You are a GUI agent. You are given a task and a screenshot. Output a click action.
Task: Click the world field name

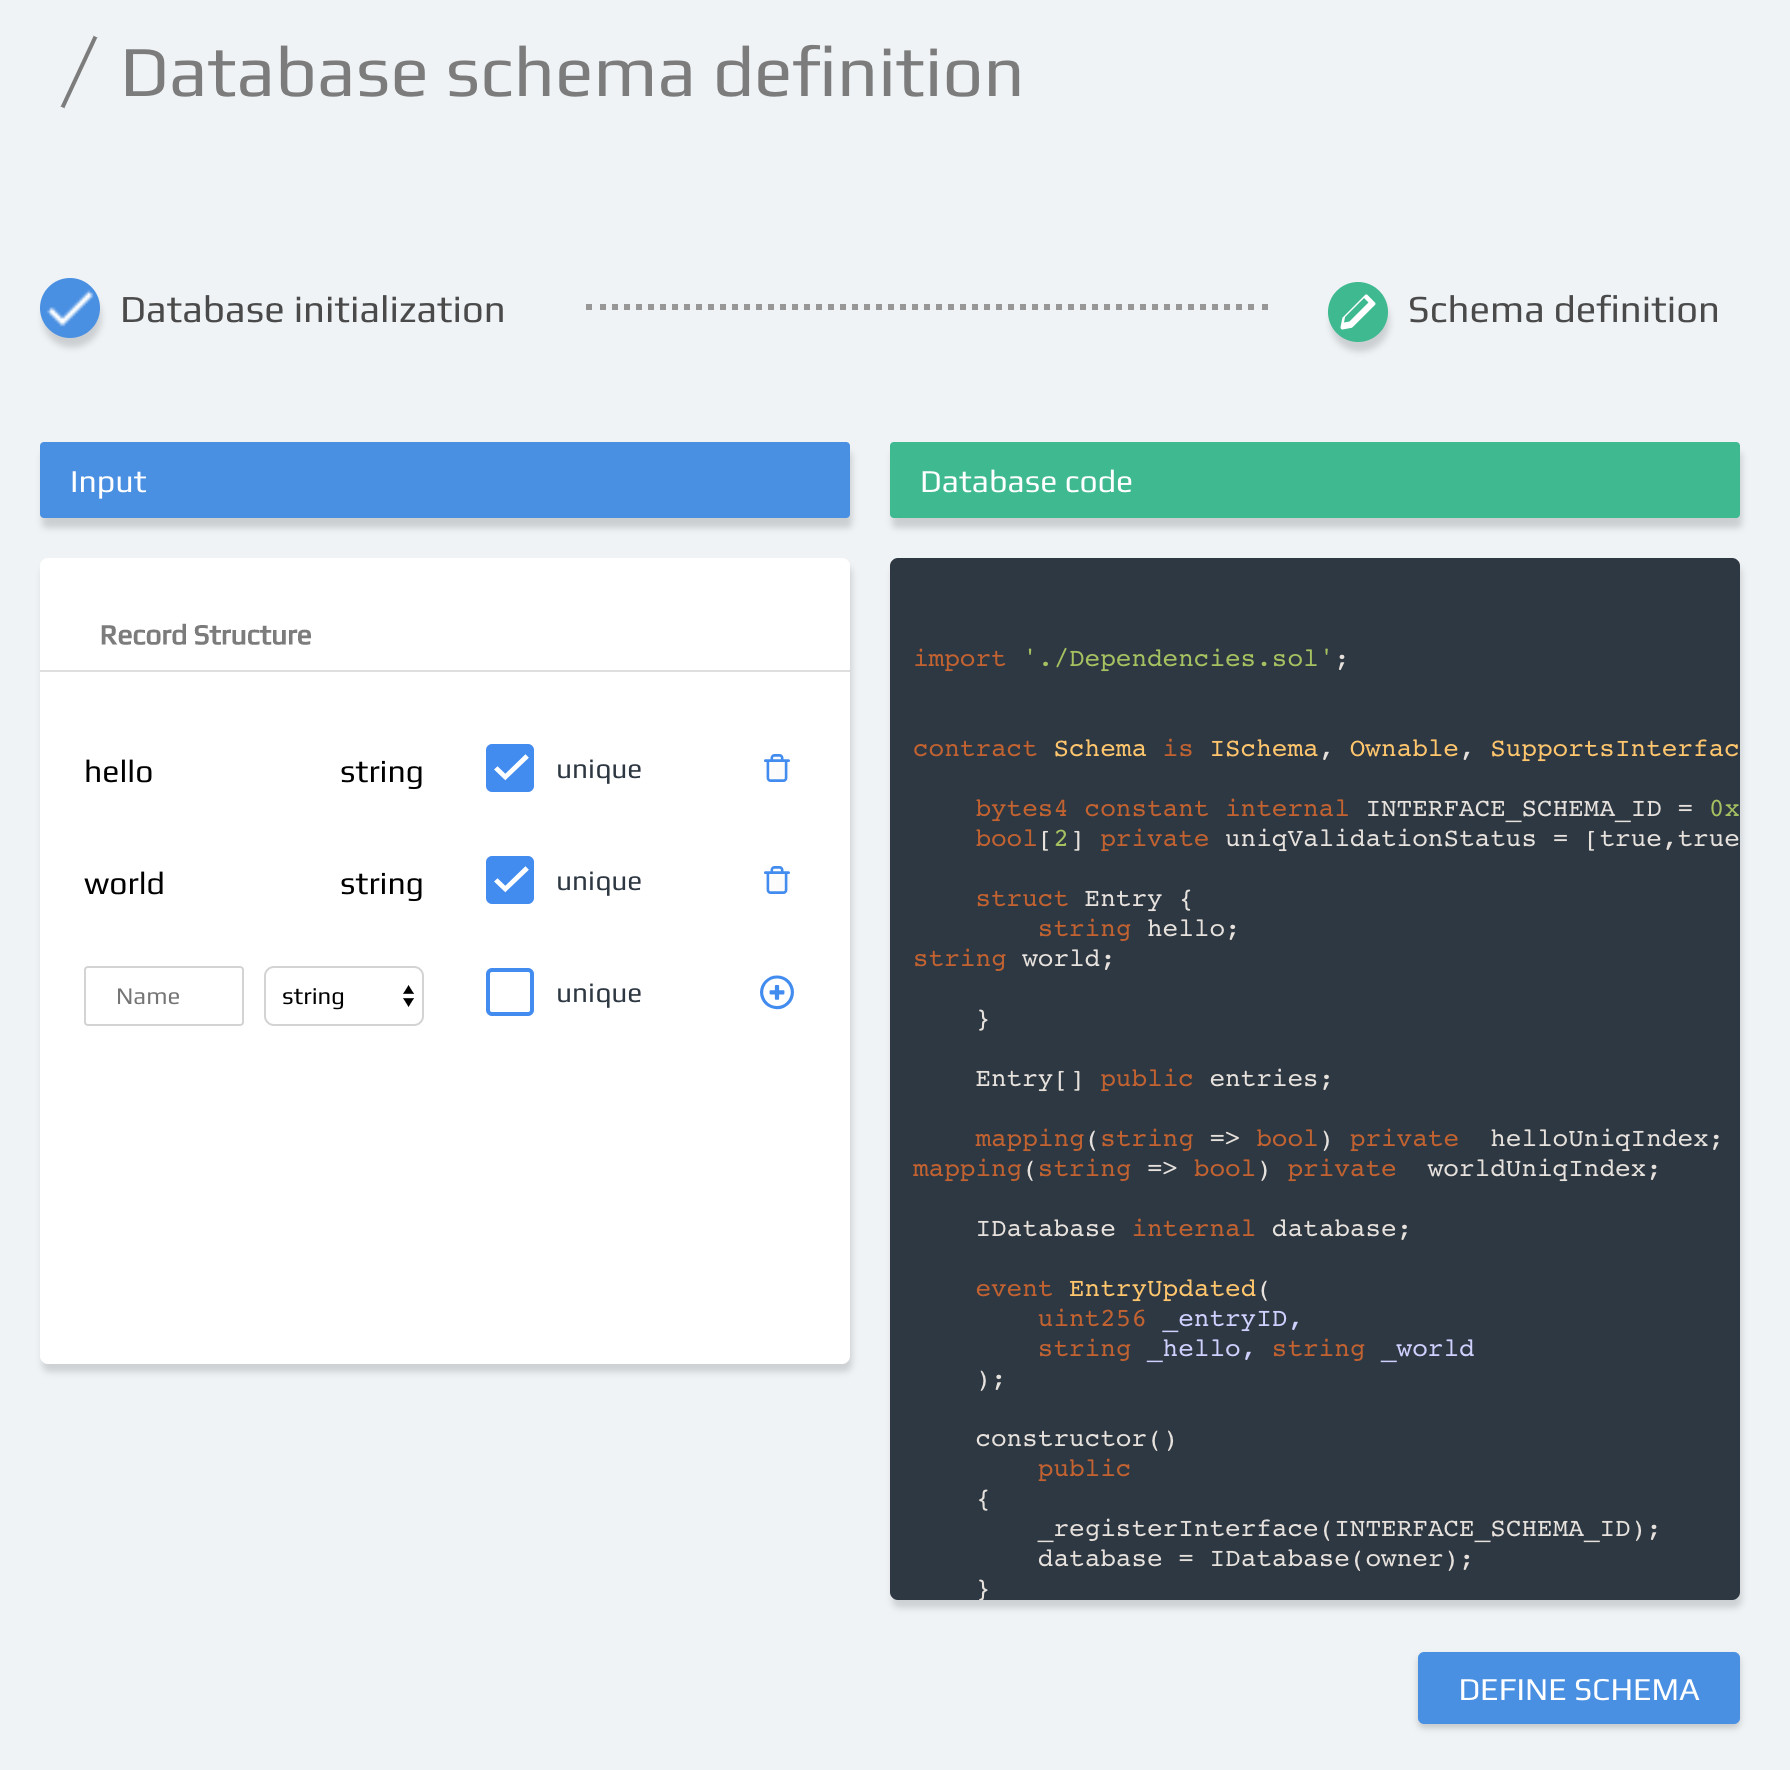[x=124, y=884]
